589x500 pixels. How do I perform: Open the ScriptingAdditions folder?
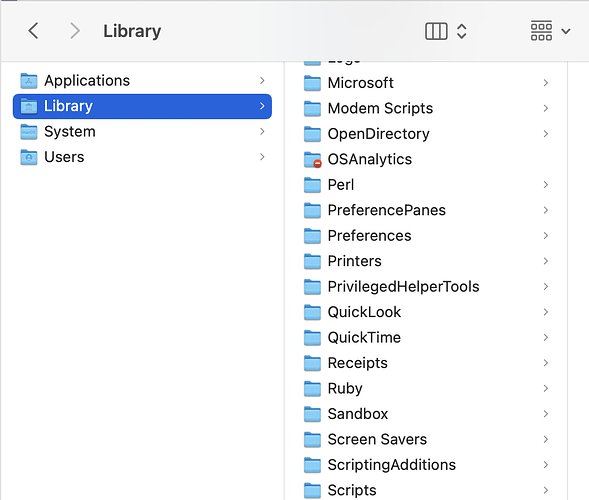pyautogui.click(x=427, y=465)
